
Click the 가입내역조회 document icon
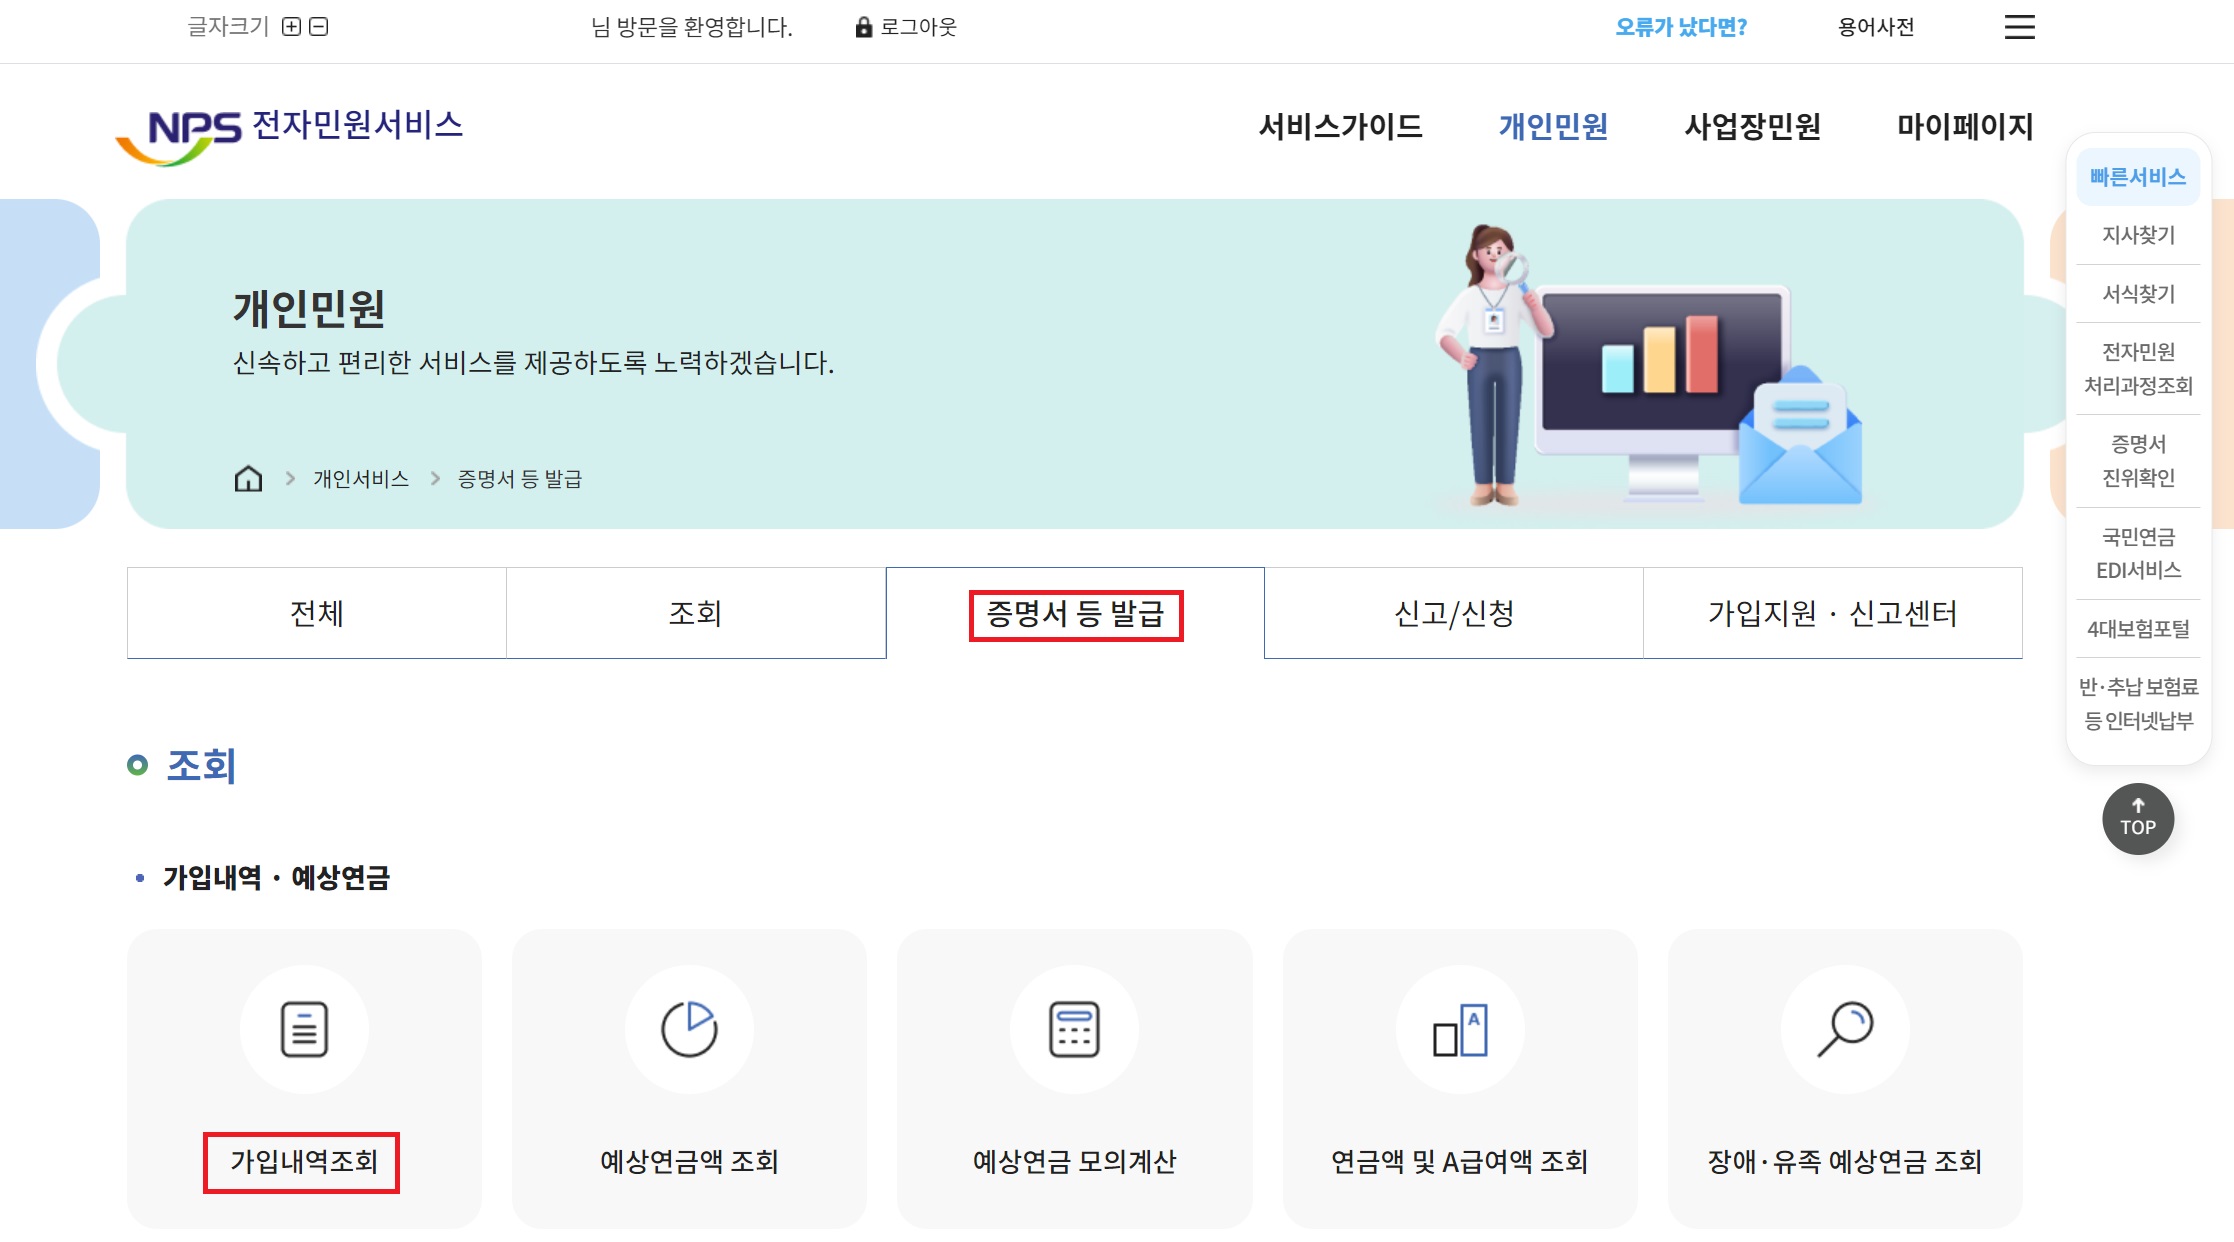(304, 1028)
